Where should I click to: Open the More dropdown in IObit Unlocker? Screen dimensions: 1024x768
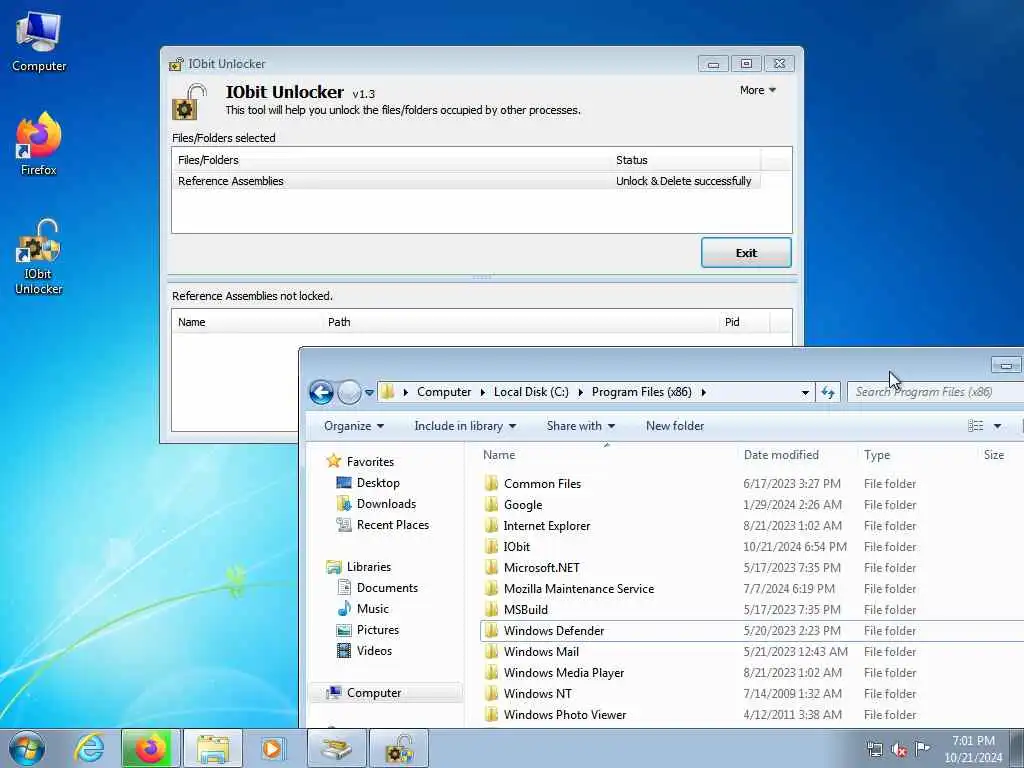[x=758, y=90]
